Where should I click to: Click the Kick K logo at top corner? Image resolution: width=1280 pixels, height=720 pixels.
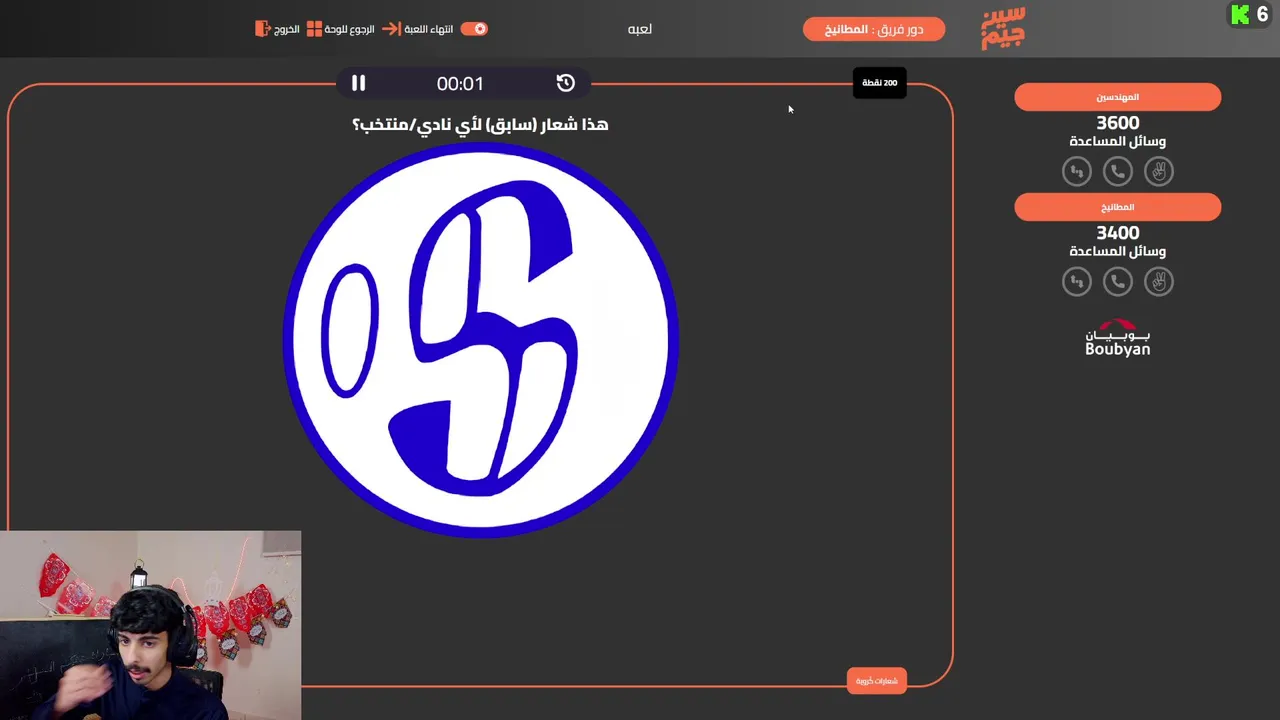[1240, 14]
